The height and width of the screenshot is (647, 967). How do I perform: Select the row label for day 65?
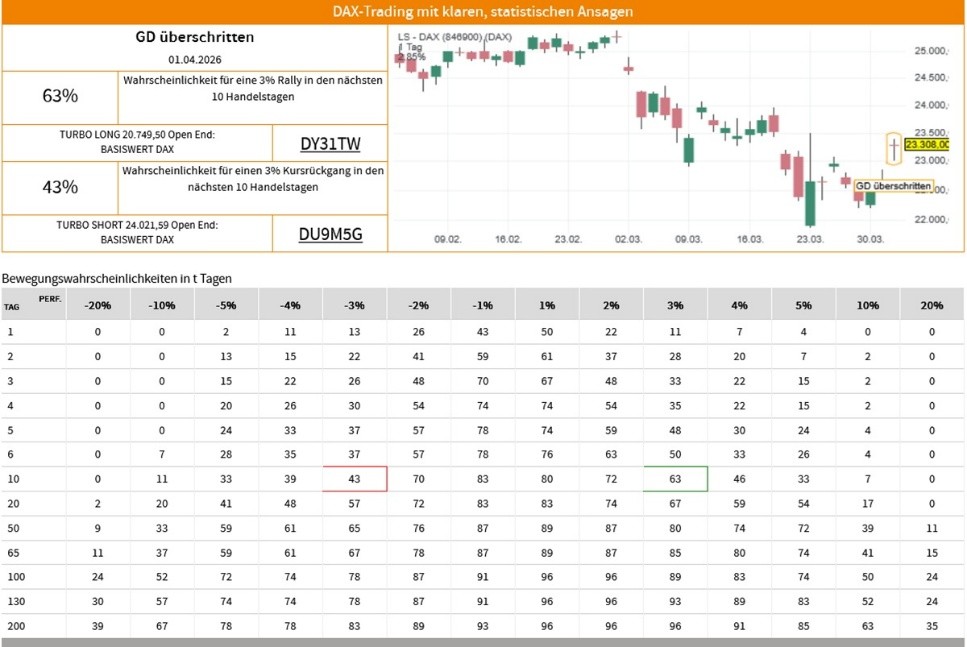pos(11,553)
